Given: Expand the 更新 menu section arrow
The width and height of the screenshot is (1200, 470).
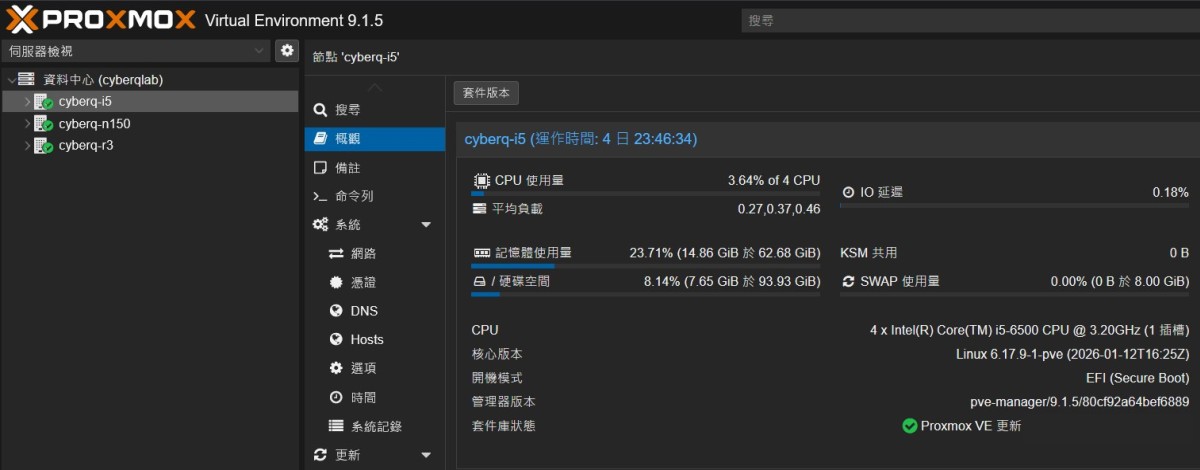Looking at the screenshot, I should pyautogui.click(x=426, y=455).
